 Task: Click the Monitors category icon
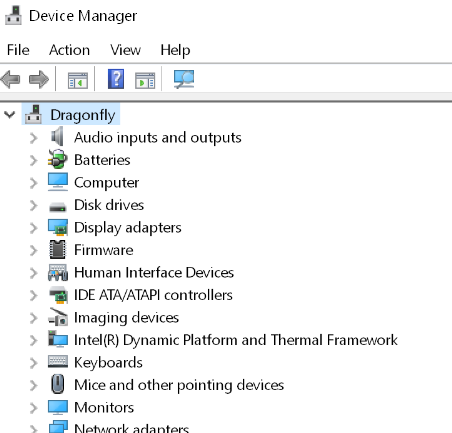pyautogui.click(x=58, y=407)
